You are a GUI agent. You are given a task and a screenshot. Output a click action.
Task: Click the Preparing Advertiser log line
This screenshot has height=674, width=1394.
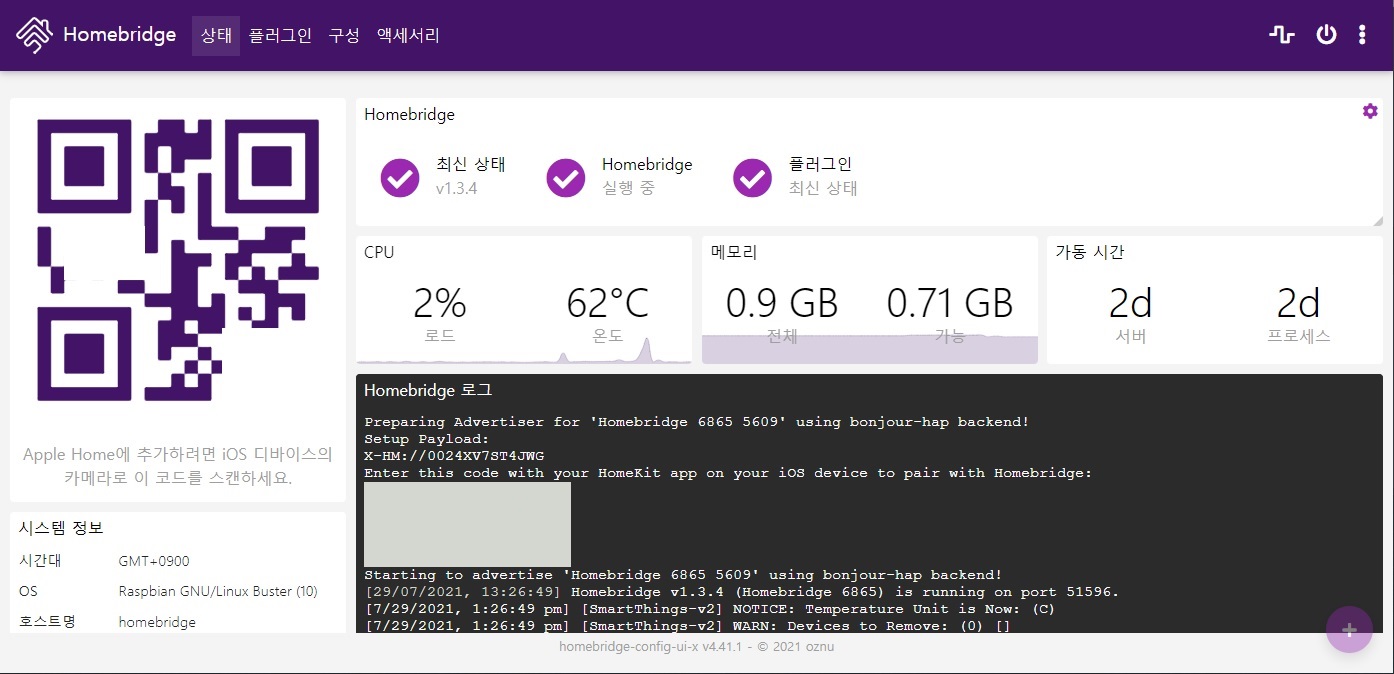coord(696,422)
